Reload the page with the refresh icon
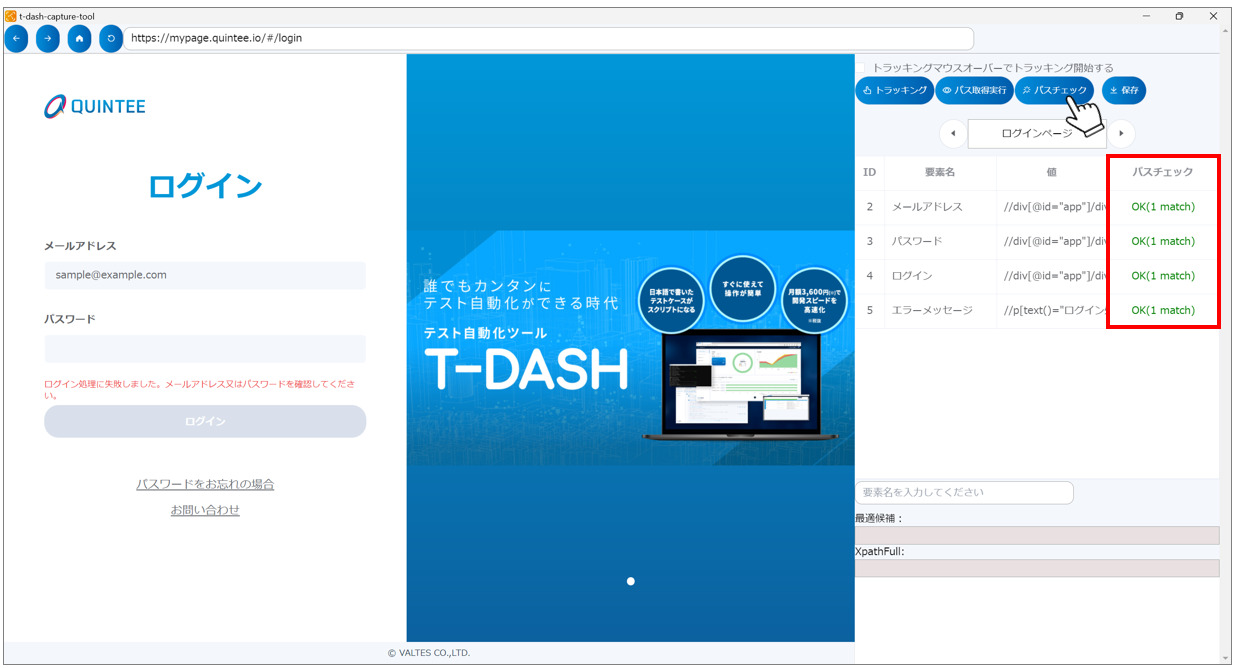Screen dimensions: 1237x668 pyautogui.click(x=110, y=38)
